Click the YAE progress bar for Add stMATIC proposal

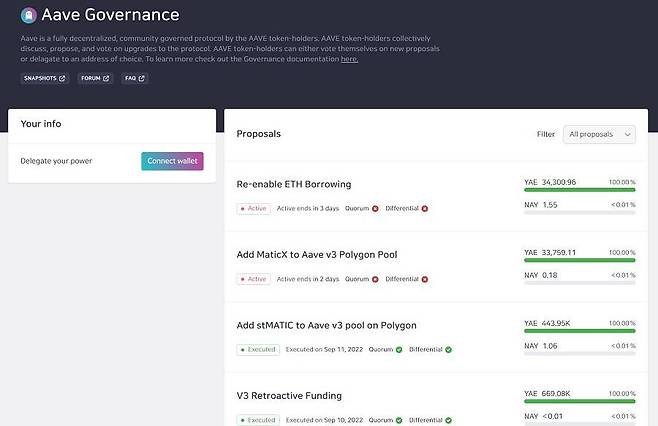pyautogui.click(x=580, y=331)
